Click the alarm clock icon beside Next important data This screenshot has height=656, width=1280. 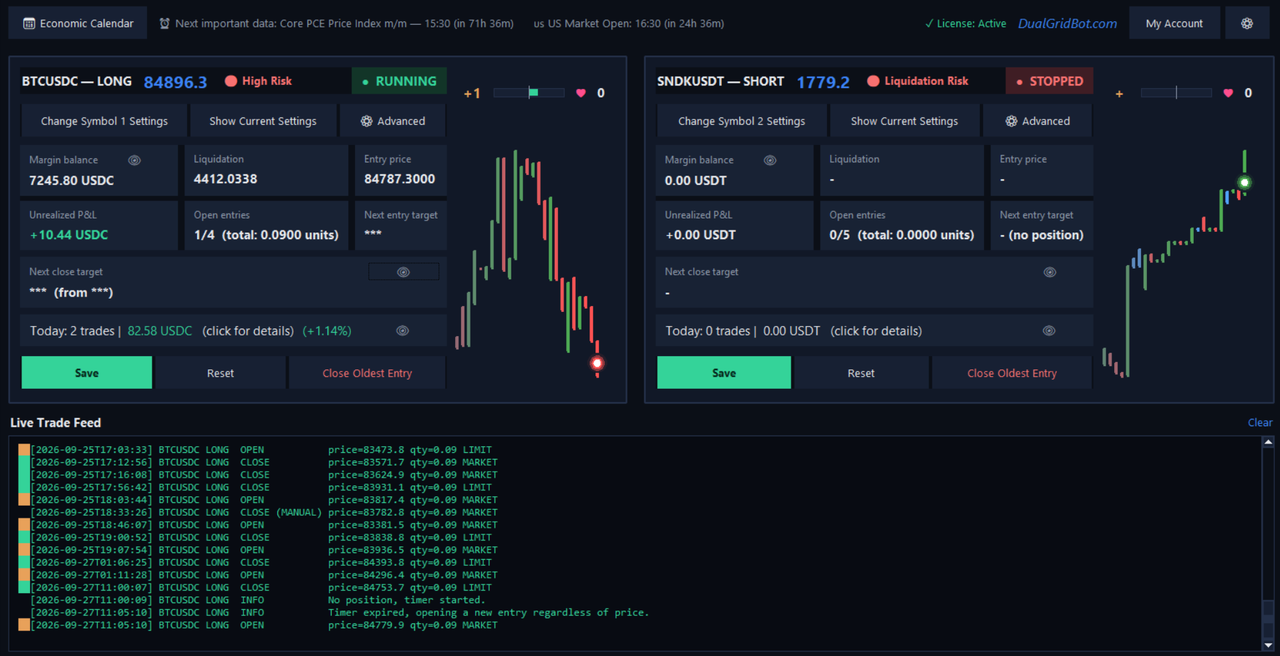[x=164, y=23]
